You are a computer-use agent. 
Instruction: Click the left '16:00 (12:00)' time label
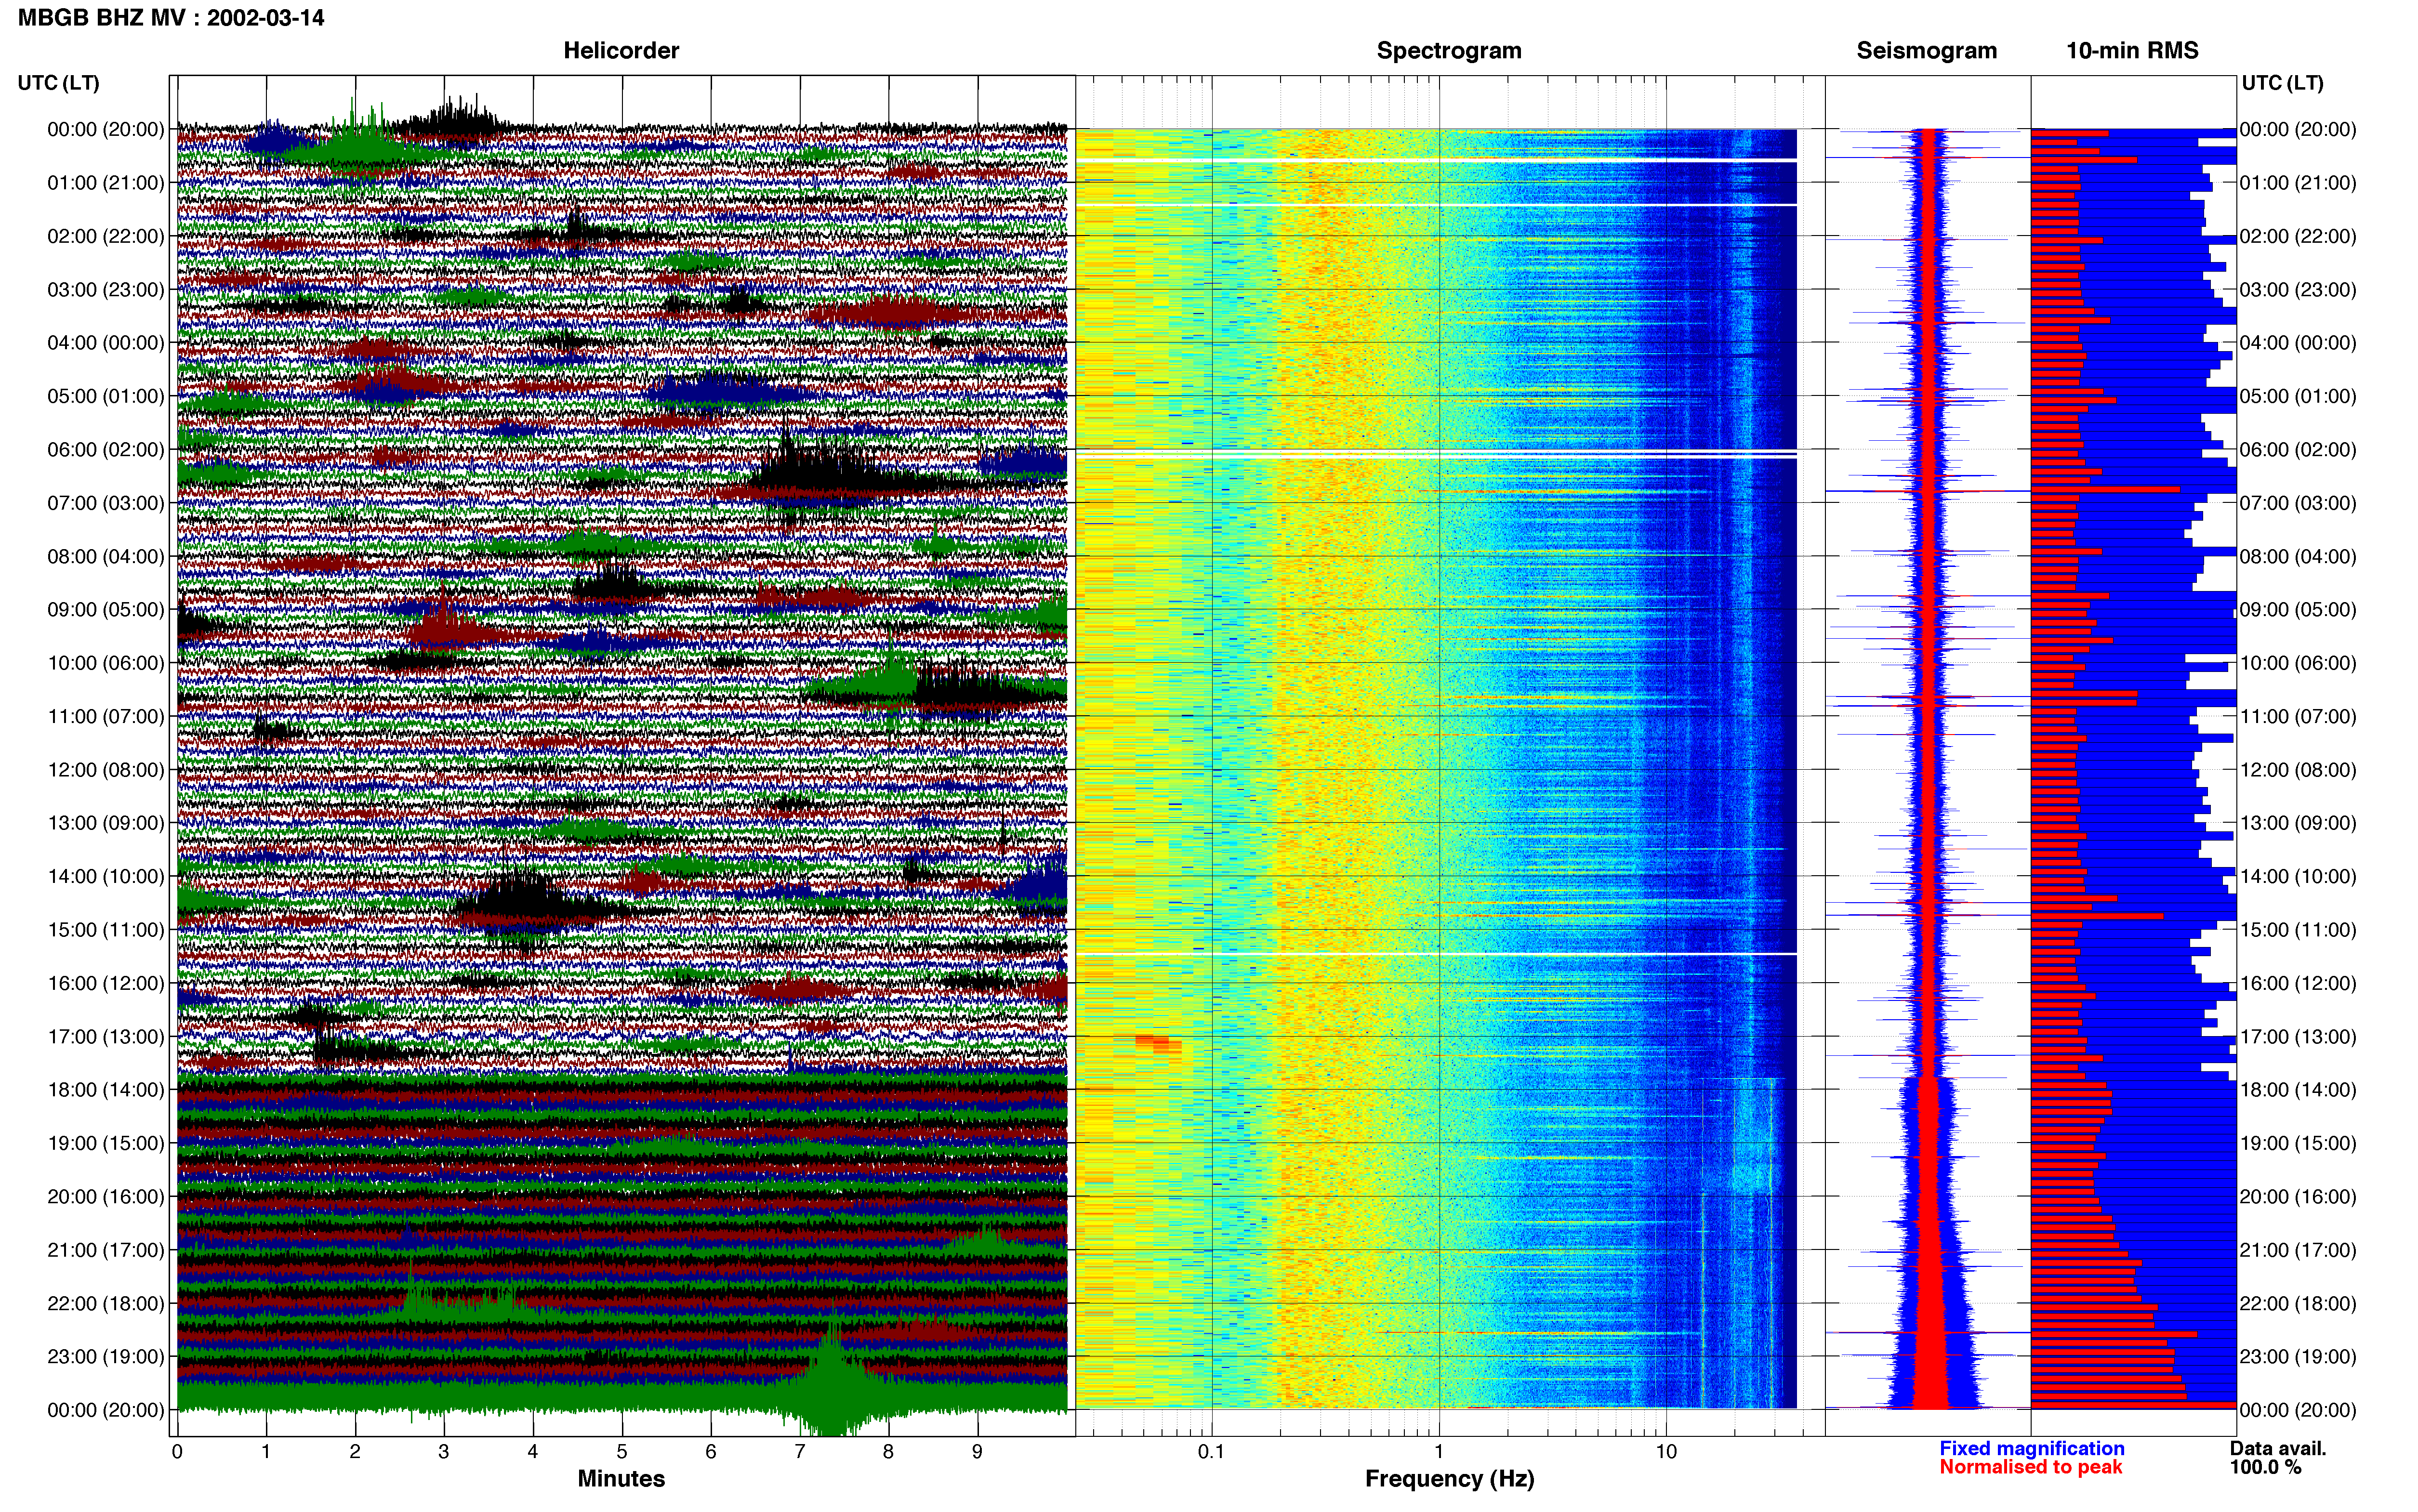point(106,983)
